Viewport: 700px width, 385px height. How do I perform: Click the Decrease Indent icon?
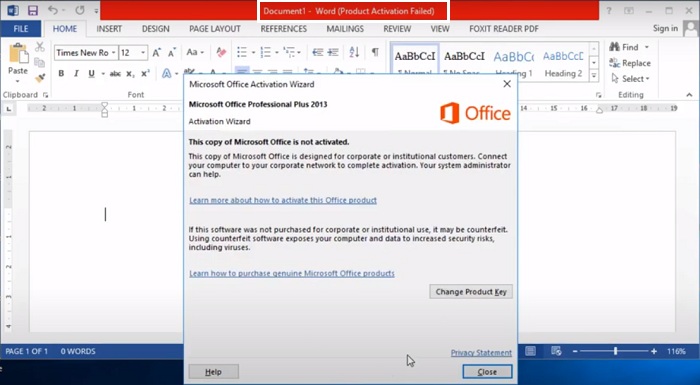click(x=317, y=53)
